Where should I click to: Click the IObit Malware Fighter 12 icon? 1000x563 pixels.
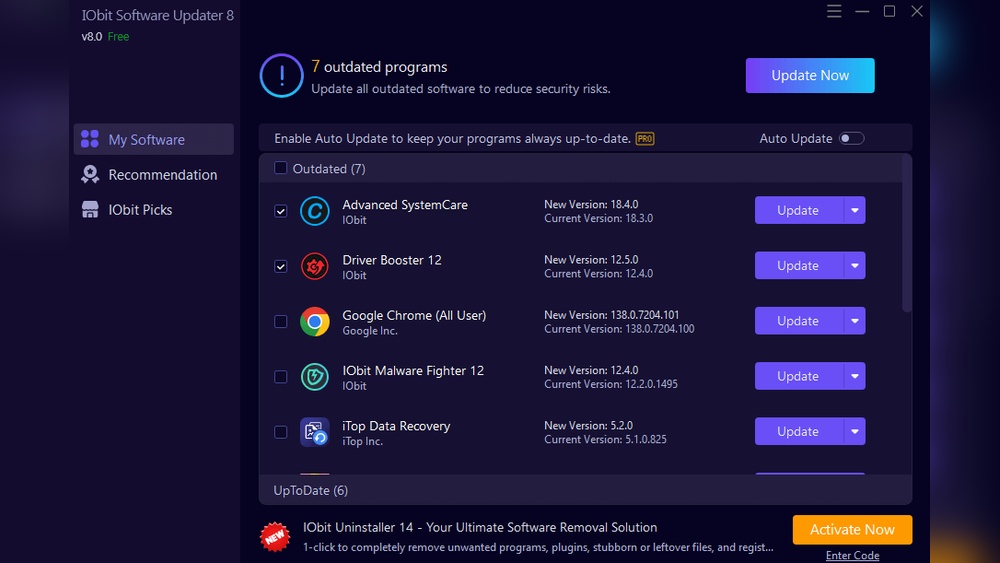(x=314, y=377)
